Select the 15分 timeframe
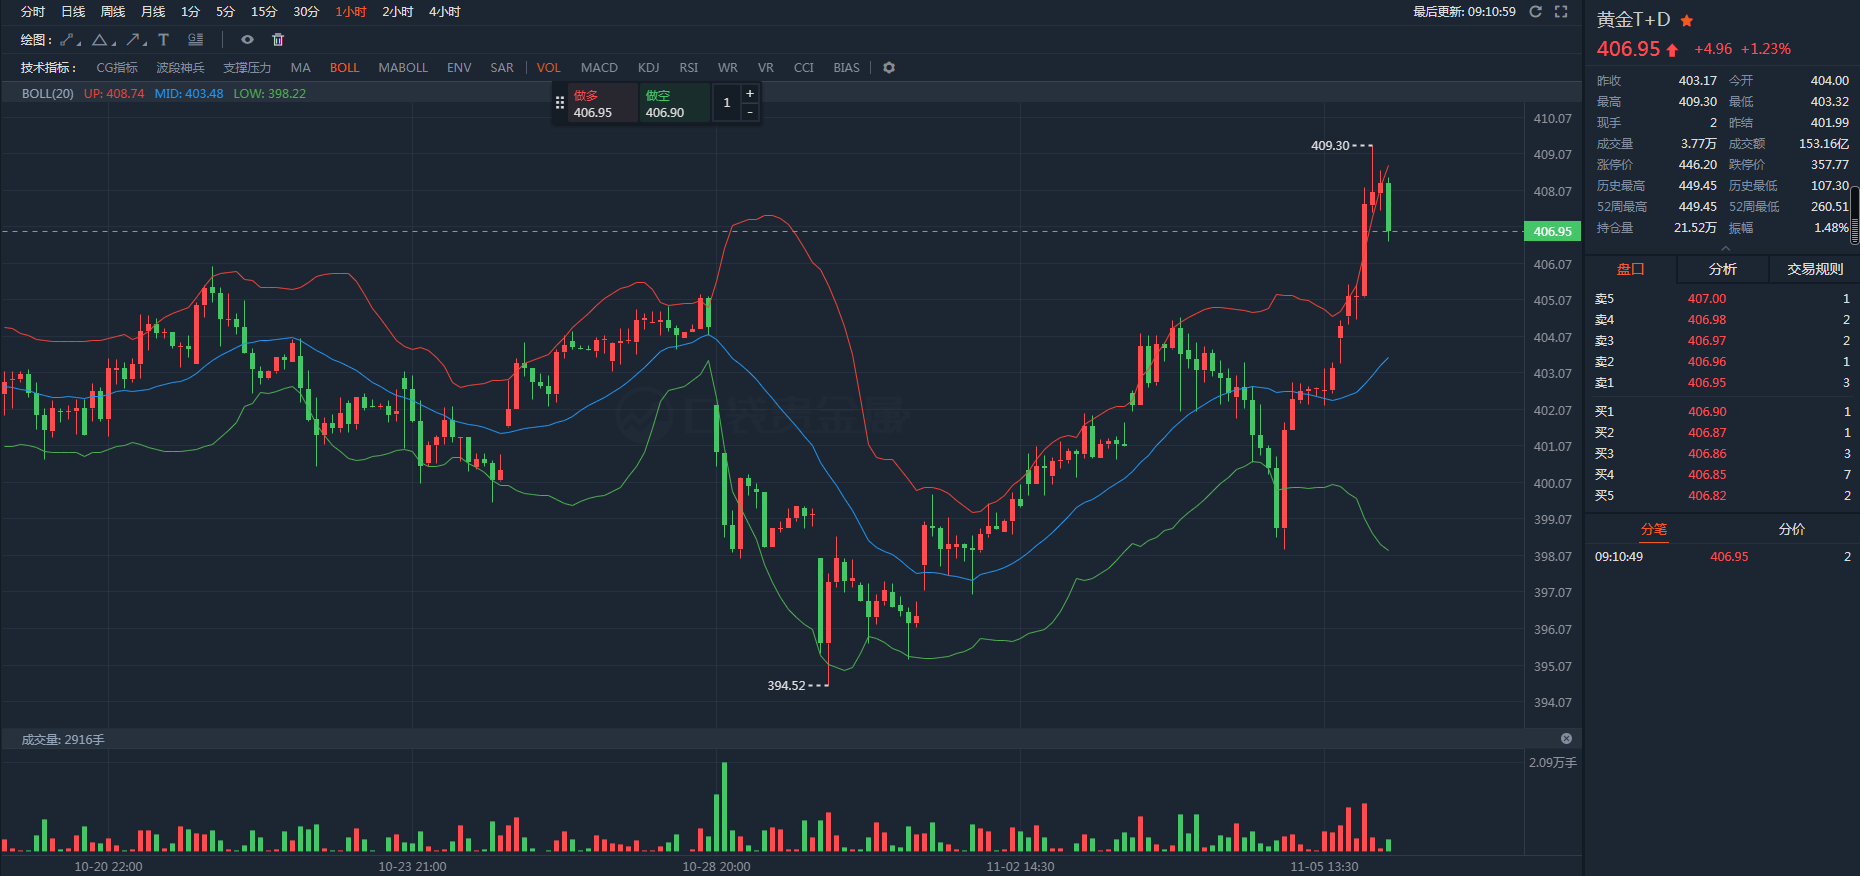Image resolution: width=1860 pixels, height=876 pixels. [264, 12]
